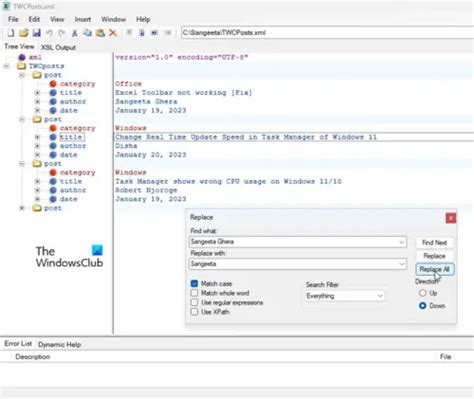Image resolution: width=474 pixels, height=399 pixels.
Task: Click the second post's red category icon
Action: (53, 128)
